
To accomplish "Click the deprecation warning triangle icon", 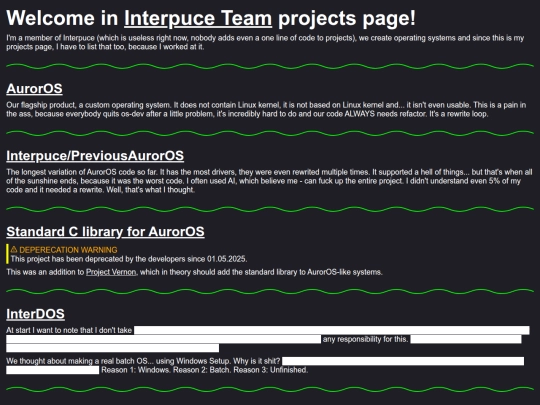I will pos(14,249).
